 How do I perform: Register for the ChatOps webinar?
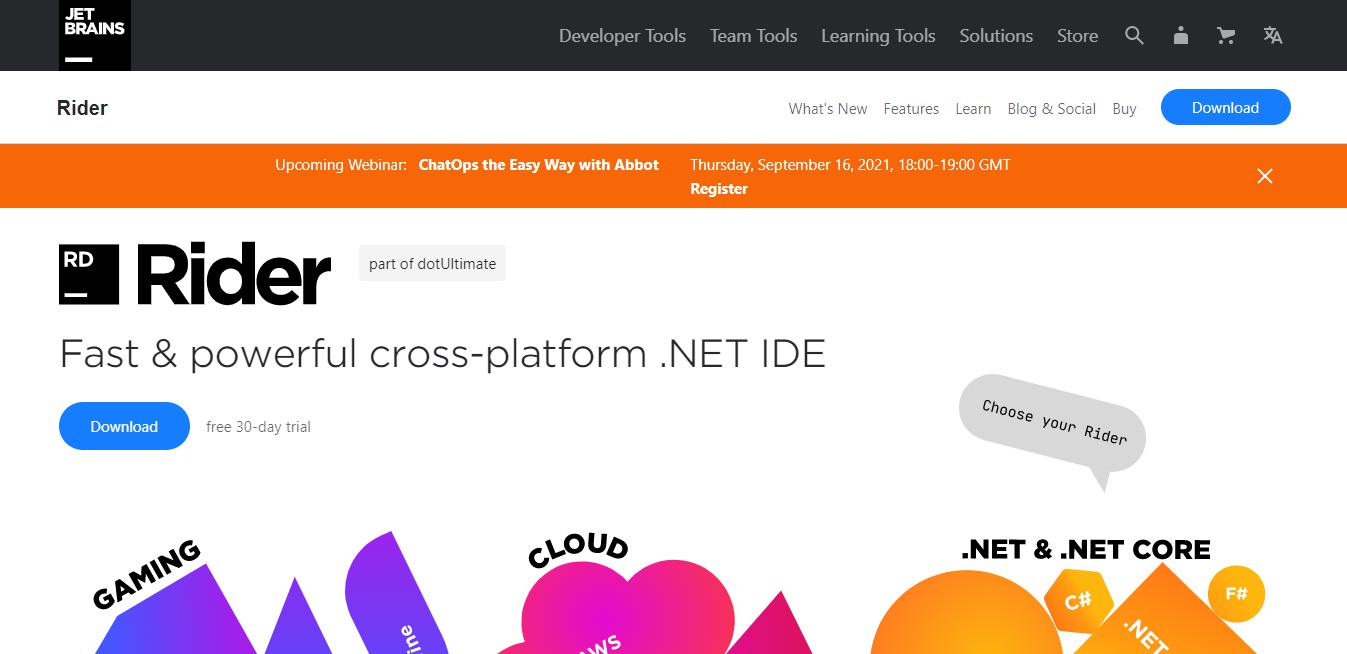coord(719,188)
